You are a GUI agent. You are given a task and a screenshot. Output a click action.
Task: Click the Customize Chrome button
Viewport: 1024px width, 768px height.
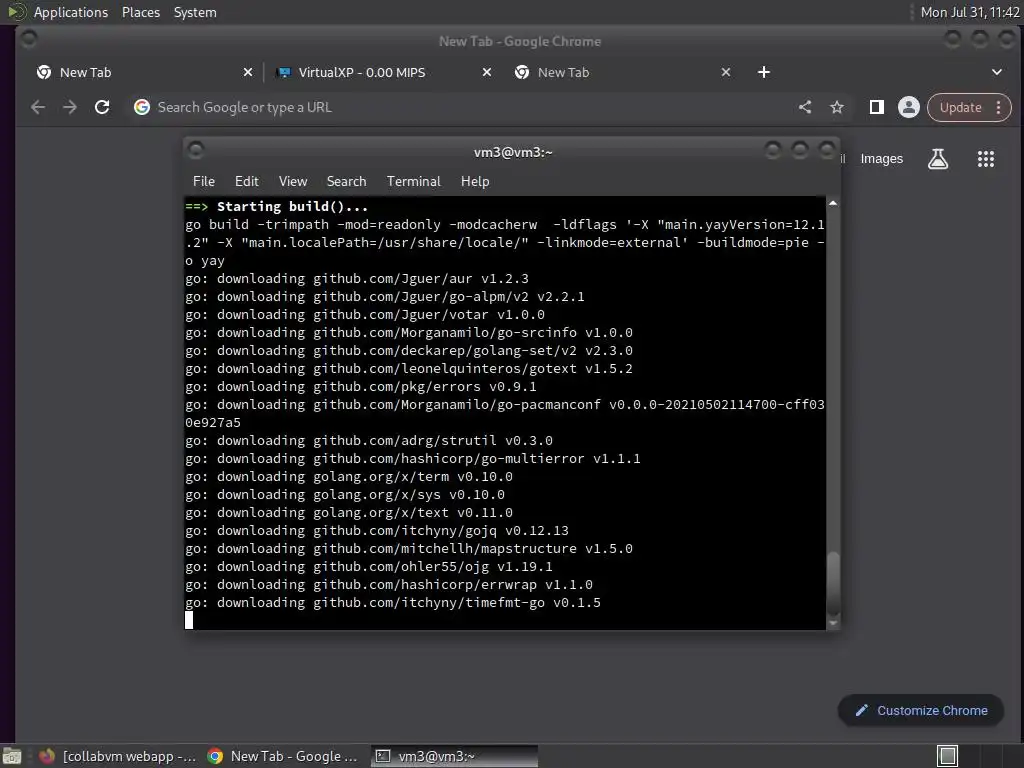[x=921, y=711]
